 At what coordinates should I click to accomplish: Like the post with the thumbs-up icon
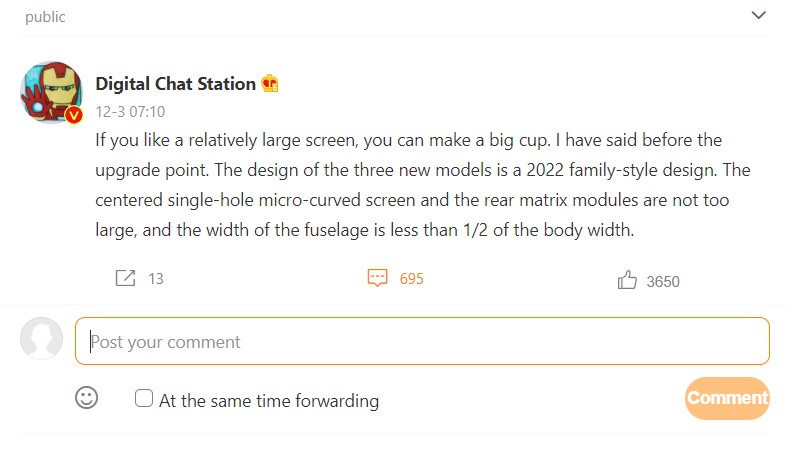(627, 280)
